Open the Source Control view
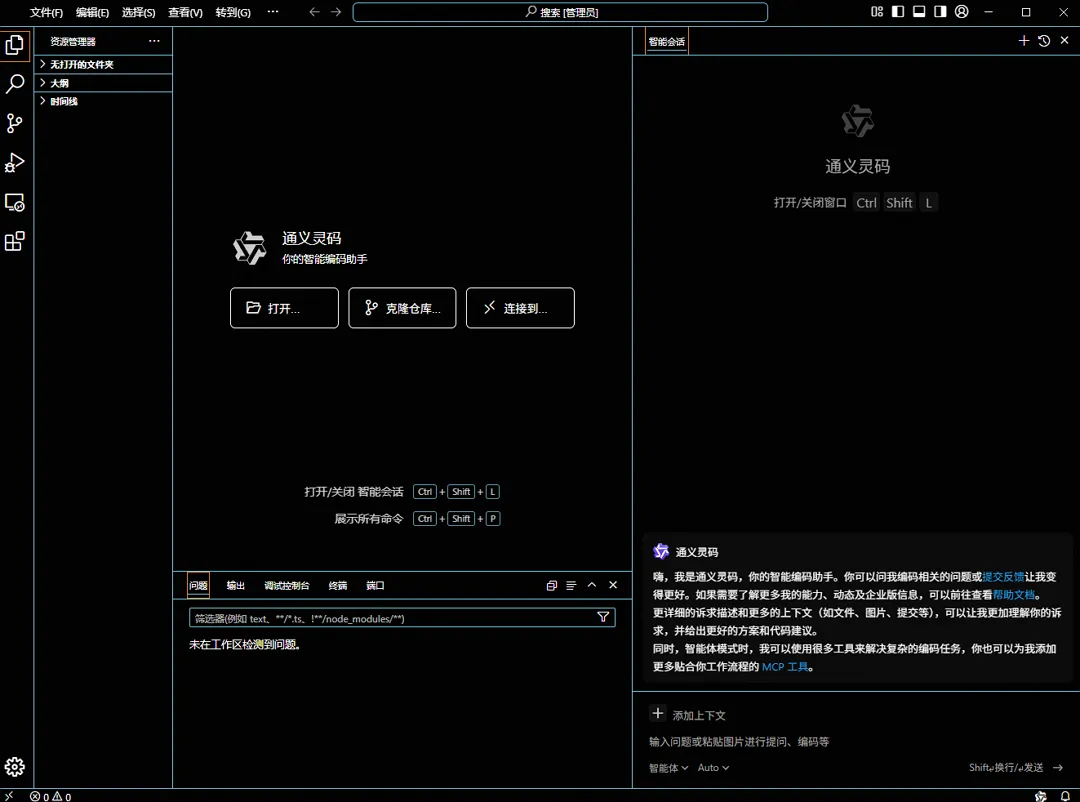 point(14,123)
